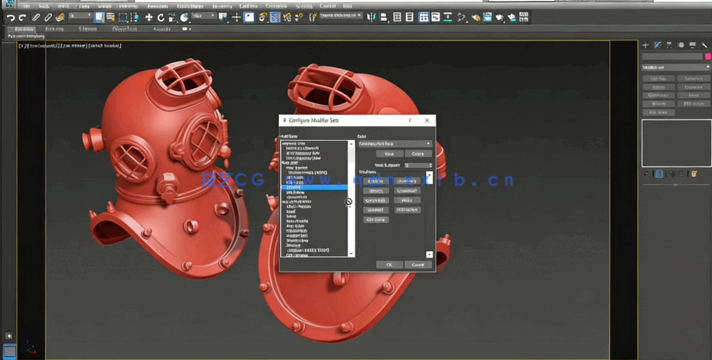The image size is (712, 360).
Task: Activate the Unlink Selection tool
Action: [x=48, y=18]
